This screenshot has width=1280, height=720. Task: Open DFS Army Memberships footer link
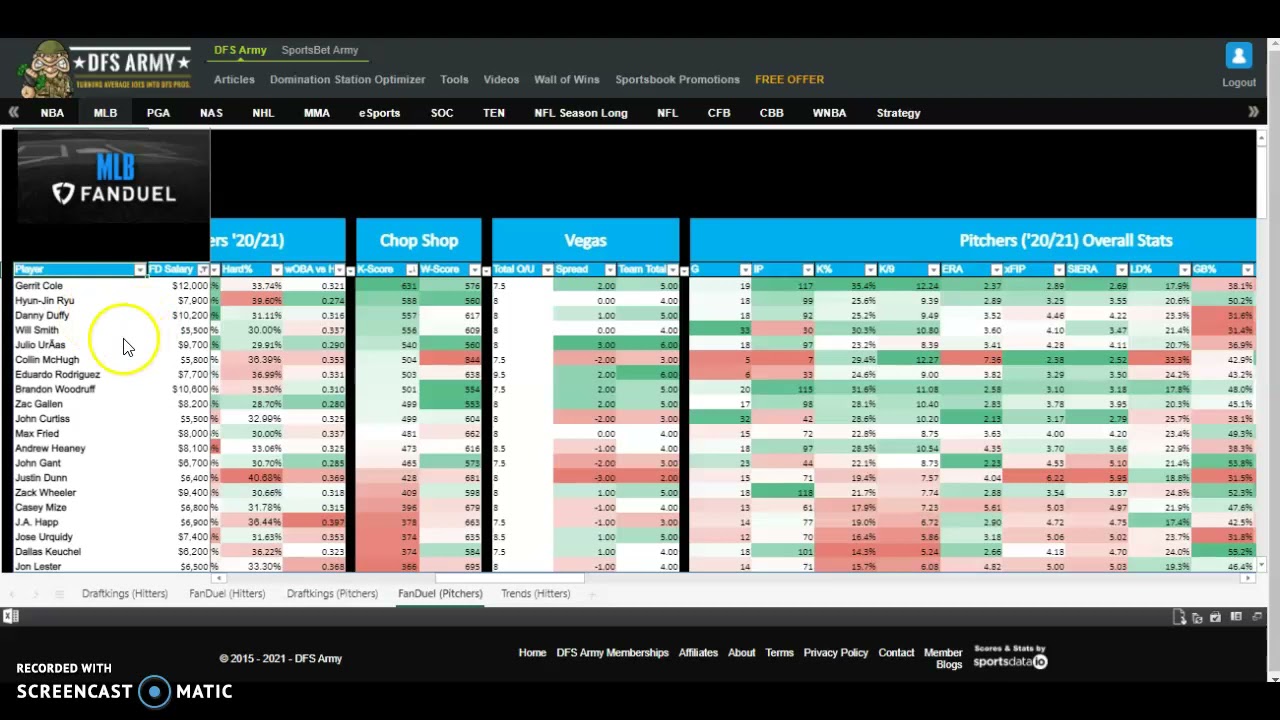tap(612, 653)
